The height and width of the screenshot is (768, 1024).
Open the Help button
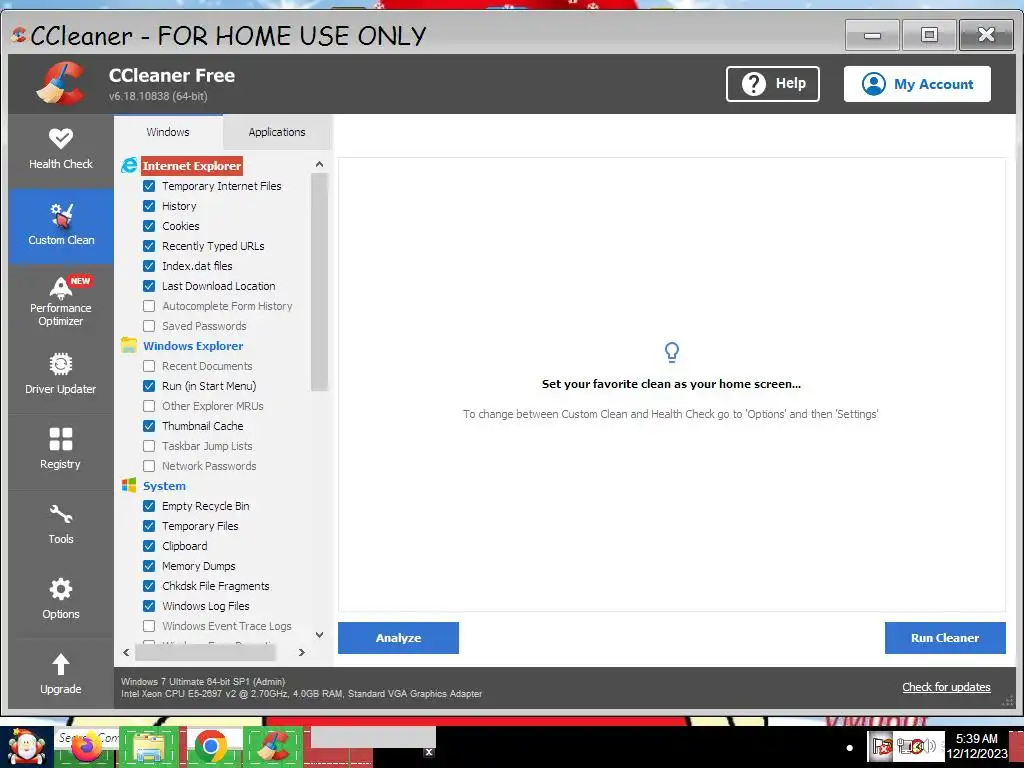(773, 84)
